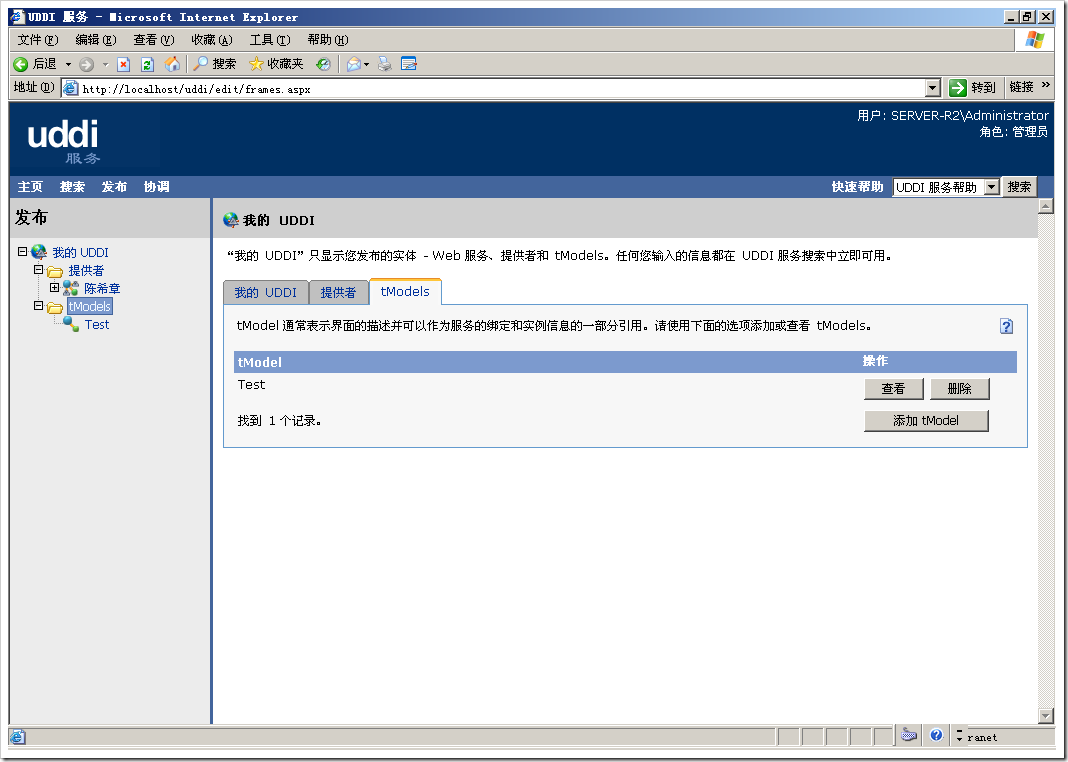The height and width of the screenshot is (762, 1068).
Task: Expand the 链接 toolbar chevron
Action: [x=1046, y=86]
